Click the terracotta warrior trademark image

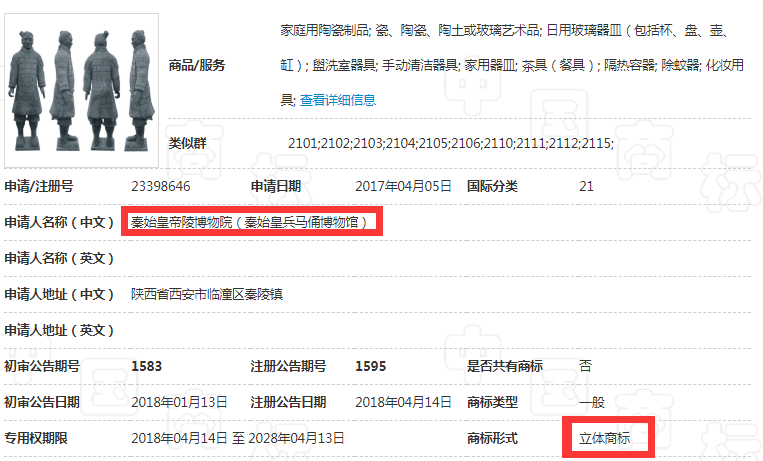click(x=81, y=91)
